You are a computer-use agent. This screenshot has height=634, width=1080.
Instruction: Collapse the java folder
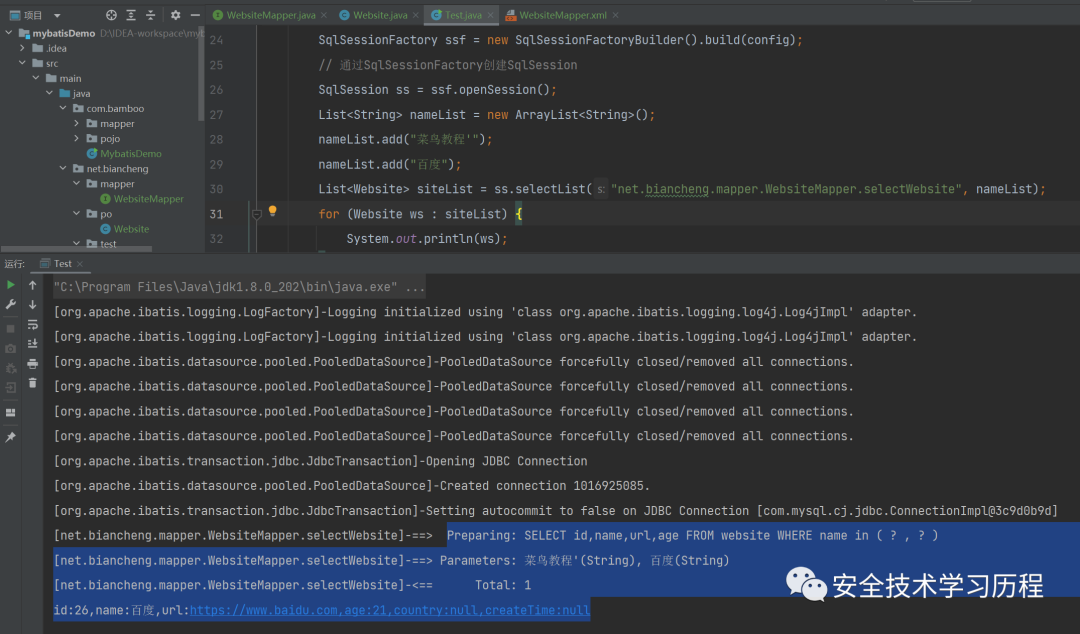(50, 93)
